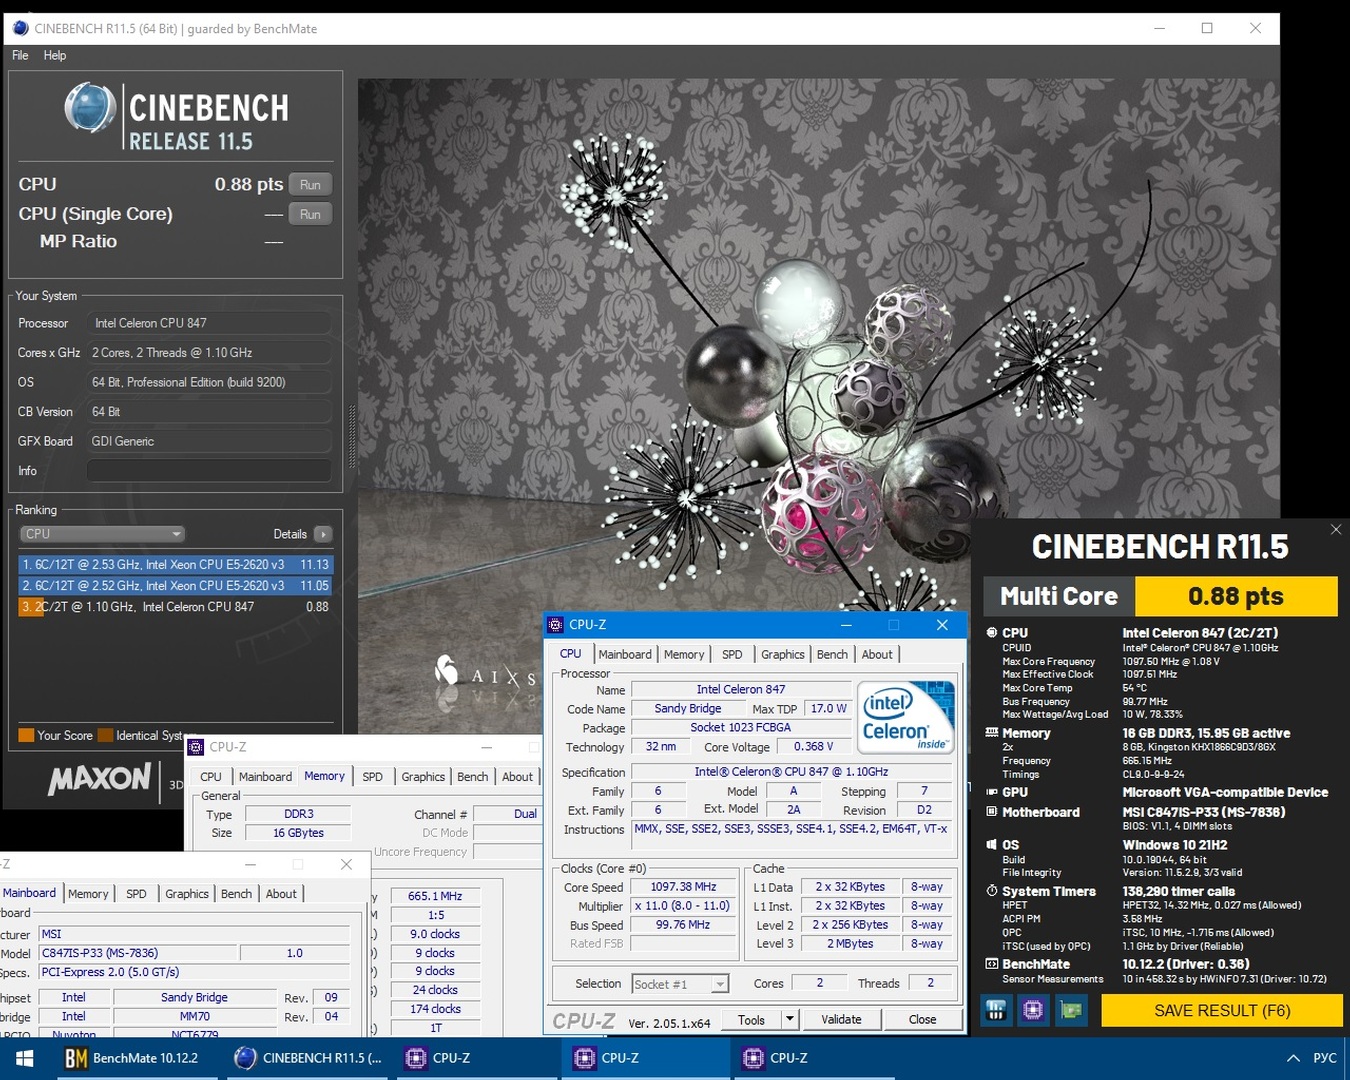Click SAVE RESULT (F6) button
This screenshot has height=1080, width=1350.
coord(1222,1010)
